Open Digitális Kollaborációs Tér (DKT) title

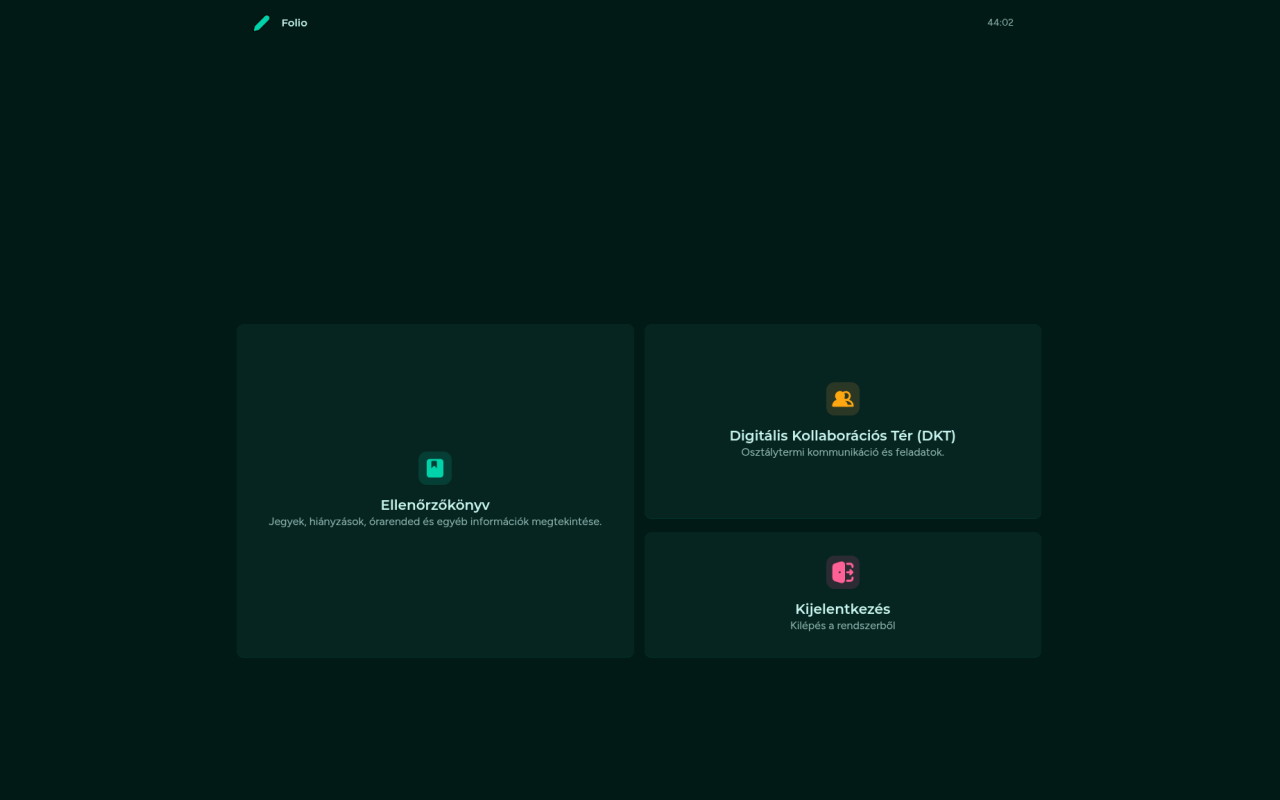tap(843, 436)
